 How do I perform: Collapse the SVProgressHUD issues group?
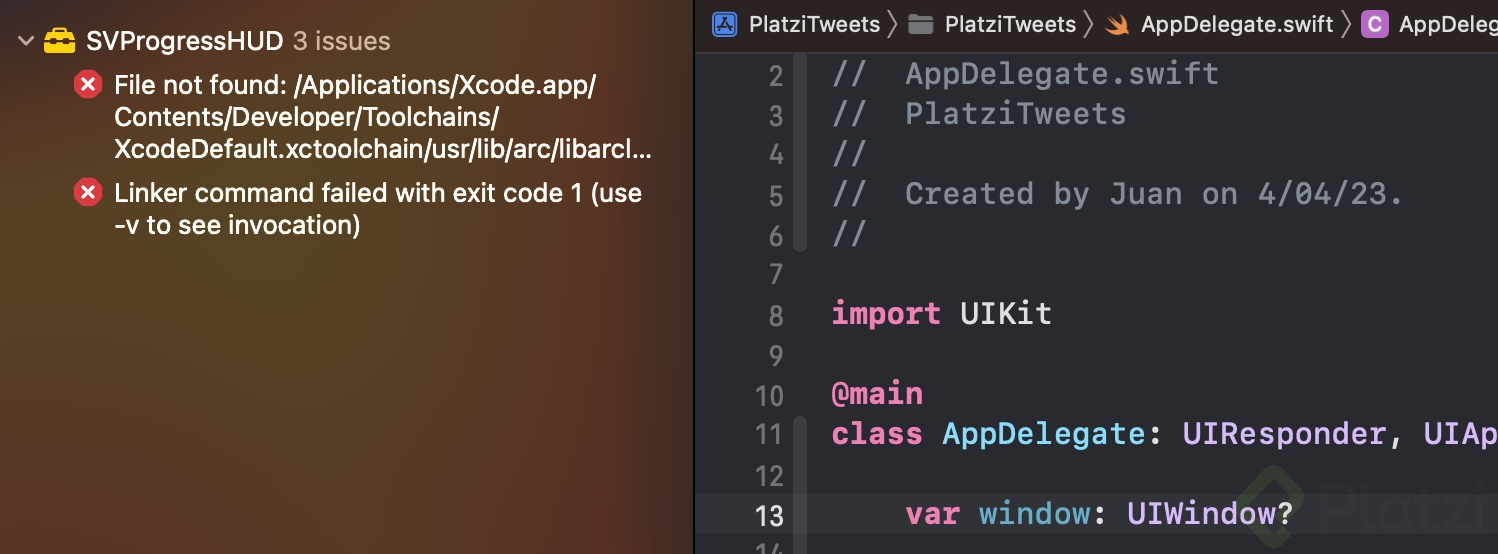pyautogui.click(x=26, y=42)
